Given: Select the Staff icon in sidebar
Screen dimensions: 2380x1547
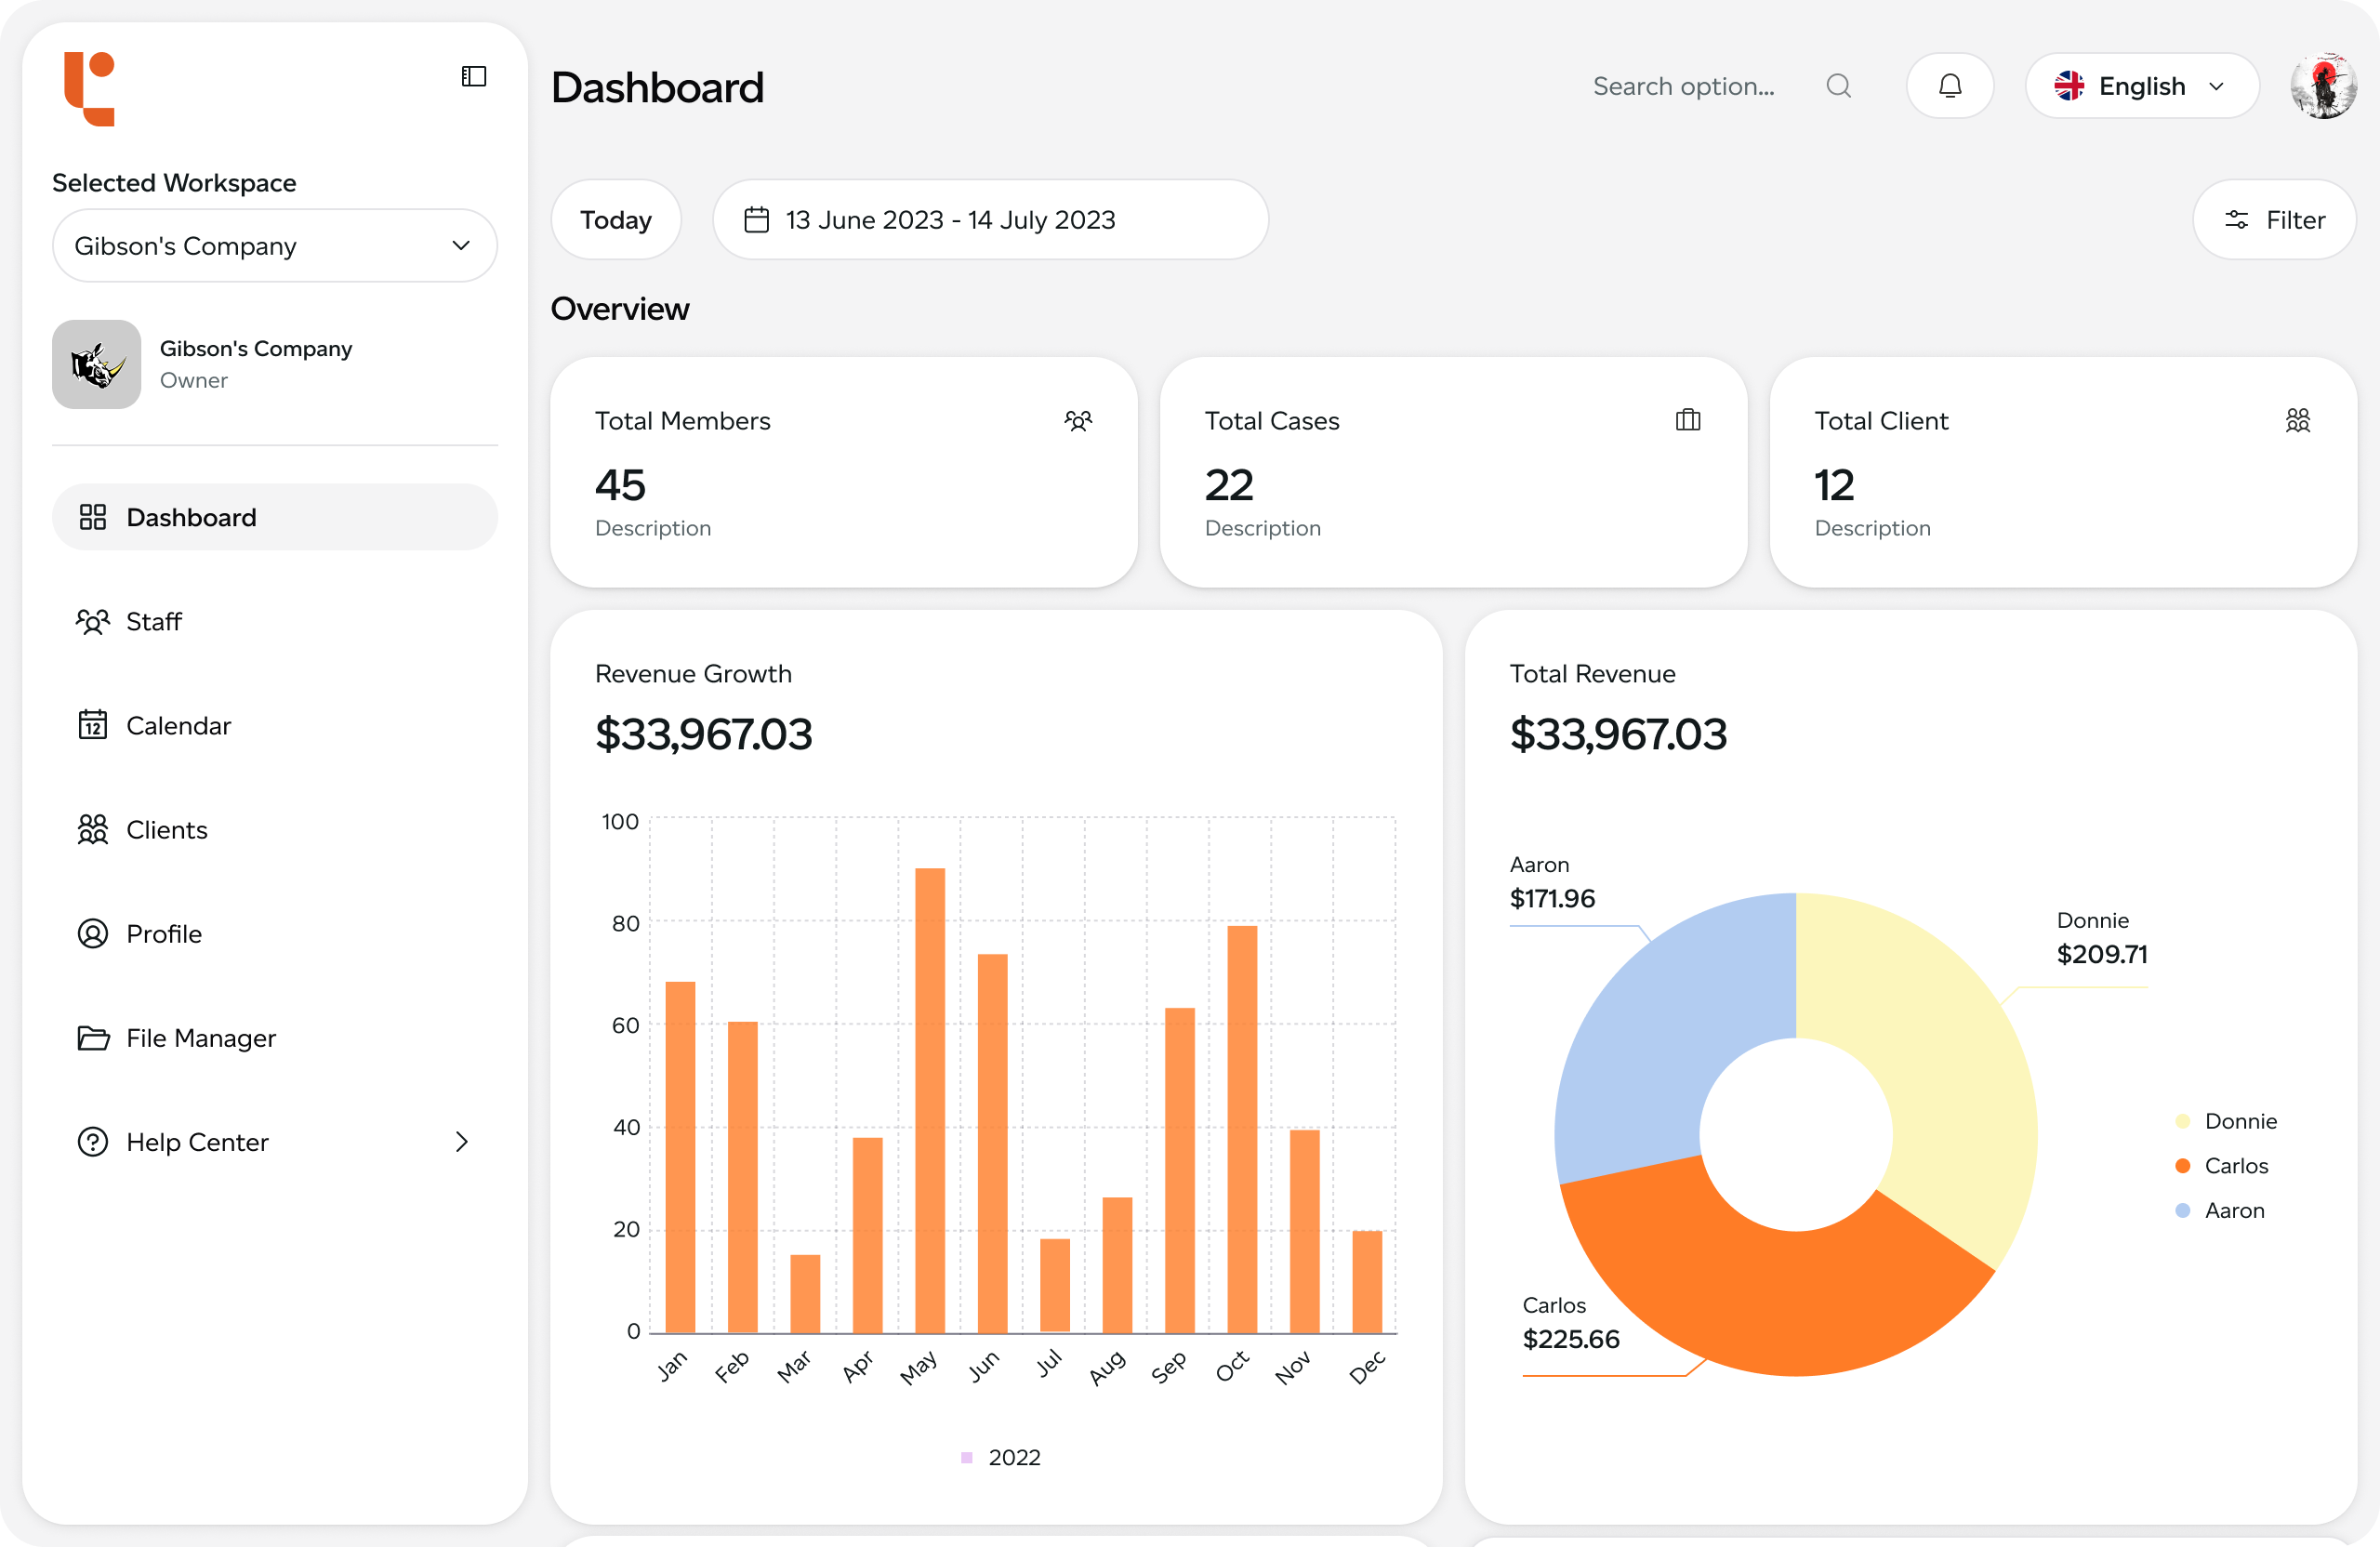Looking at the screenshot, I should coord(93,621).
